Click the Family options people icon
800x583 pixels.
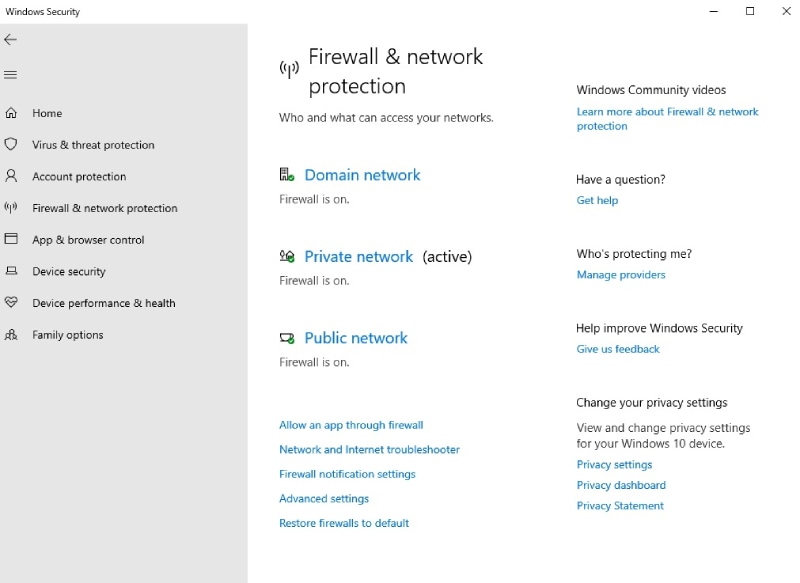(11, 335)
